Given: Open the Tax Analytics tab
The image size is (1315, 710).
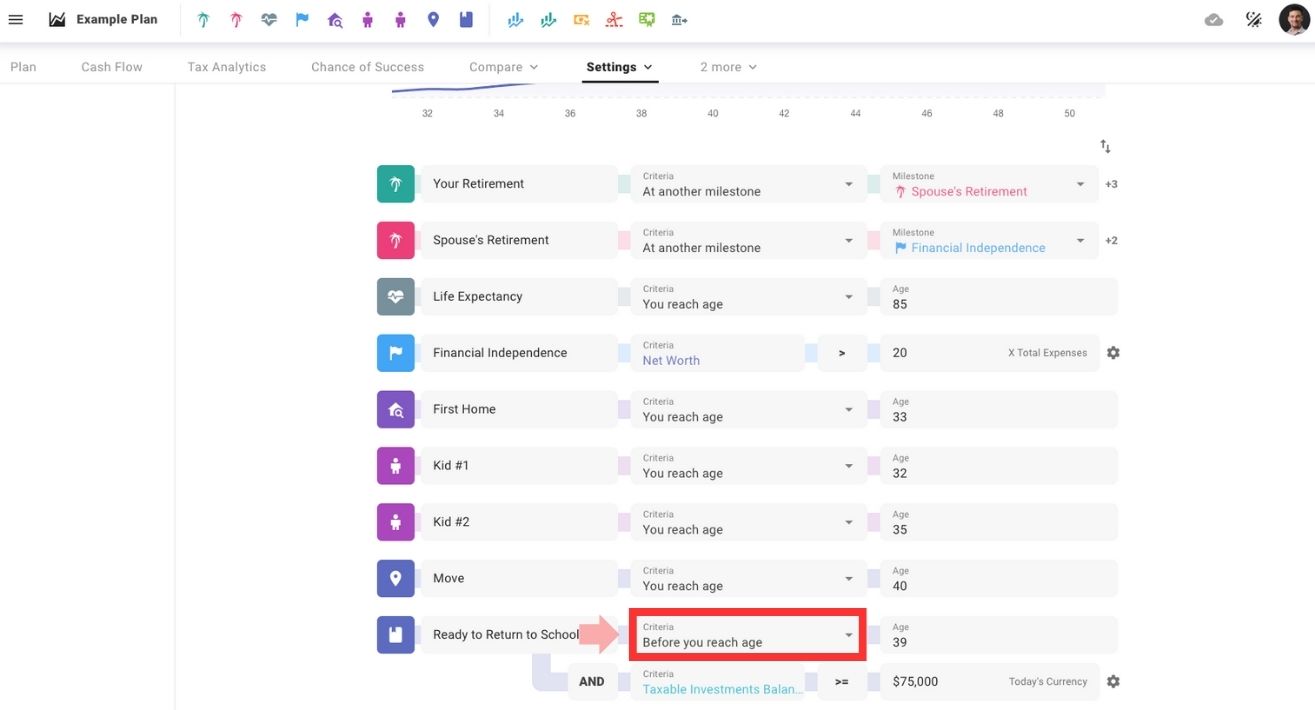Looking at the screenshot, I should tap(227, 67).
